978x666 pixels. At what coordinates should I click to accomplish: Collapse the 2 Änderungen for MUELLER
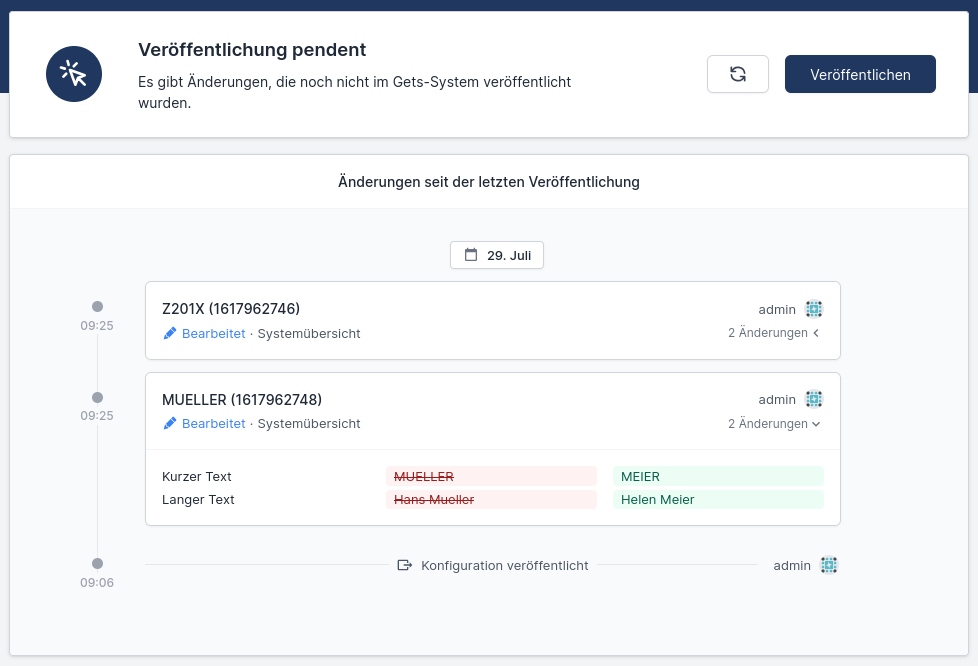coord(774,423)
